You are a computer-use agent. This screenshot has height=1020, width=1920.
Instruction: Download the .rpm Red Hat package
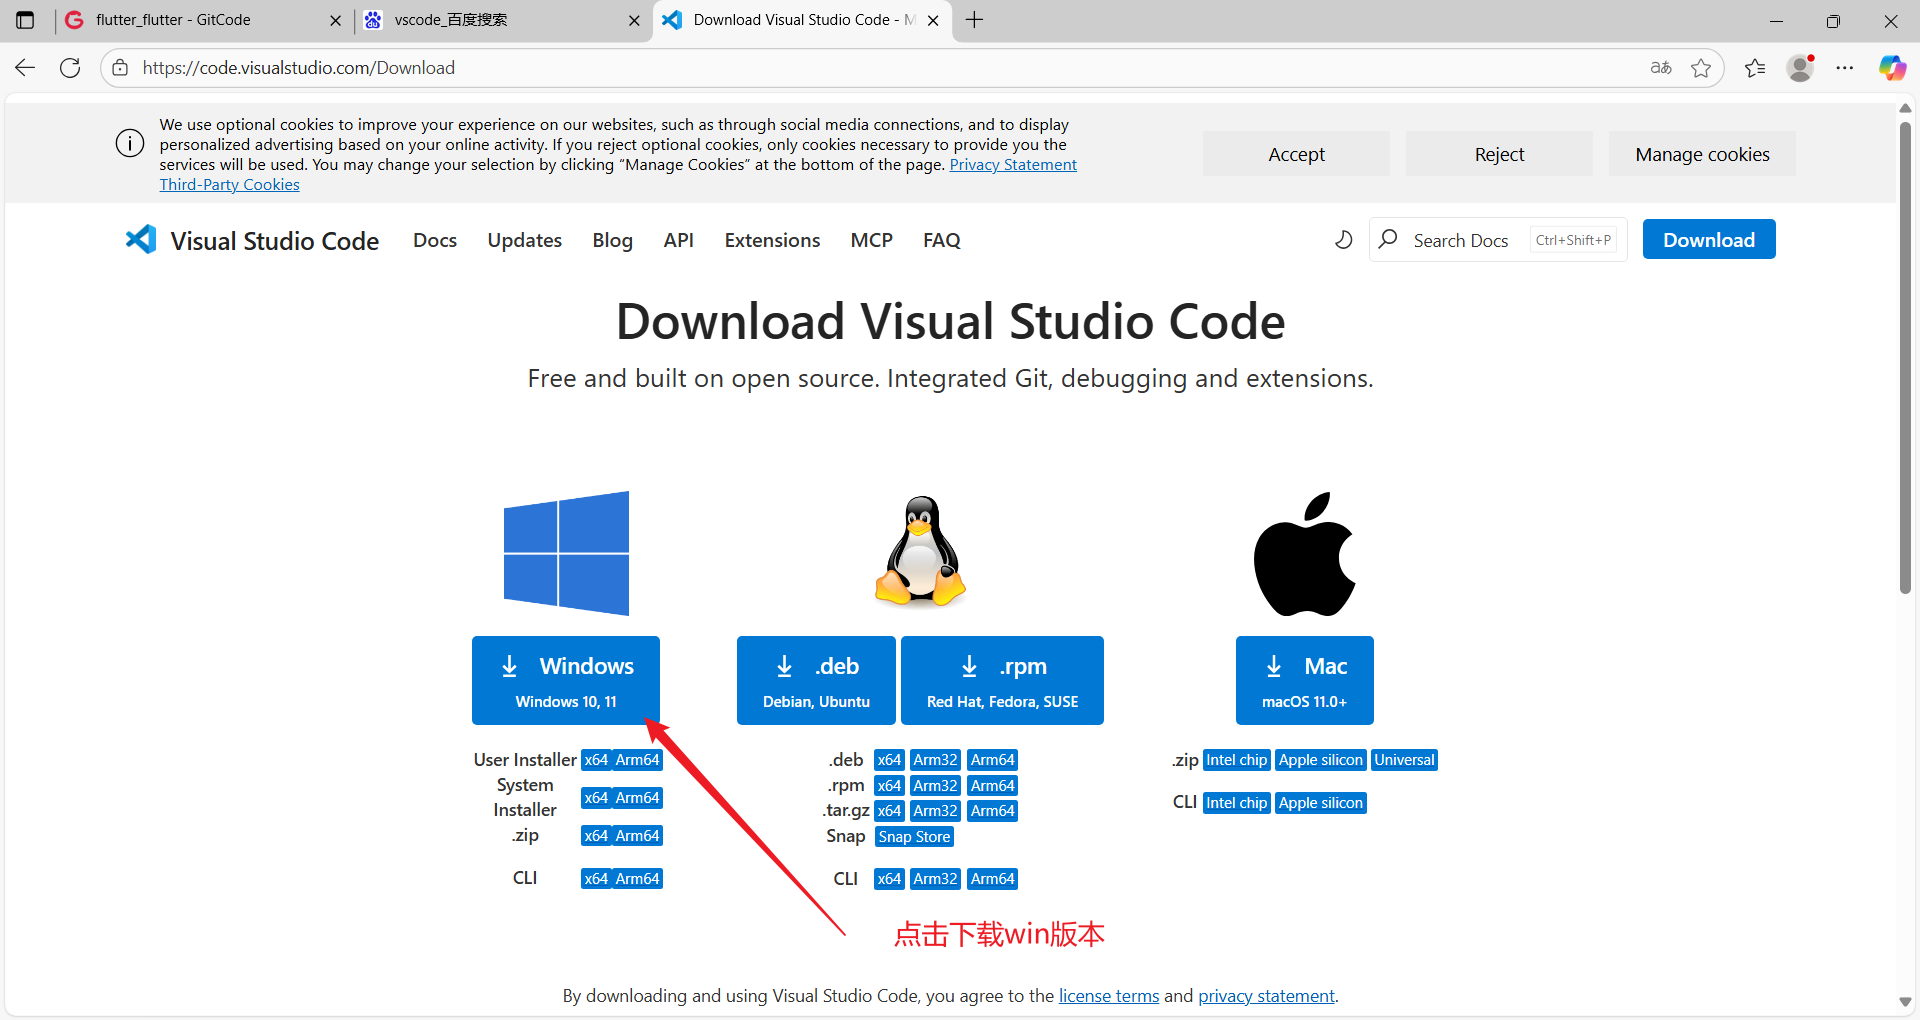[1002, 680]
